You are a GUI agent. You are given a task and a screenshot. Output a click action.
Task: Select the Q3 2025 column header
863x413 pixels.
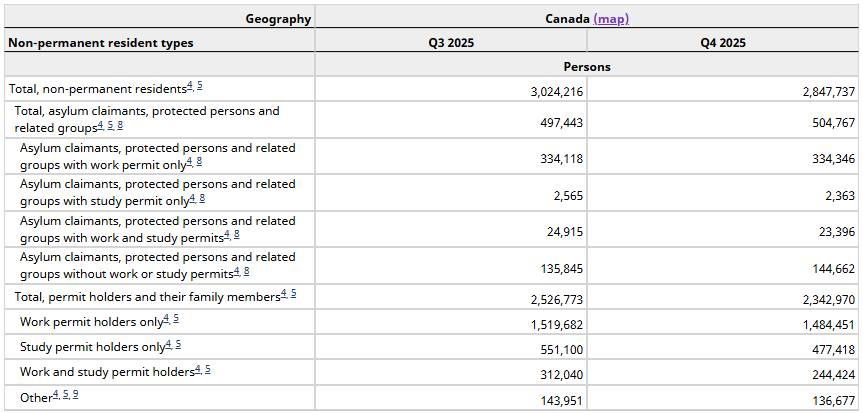click(x=451, y=40)
